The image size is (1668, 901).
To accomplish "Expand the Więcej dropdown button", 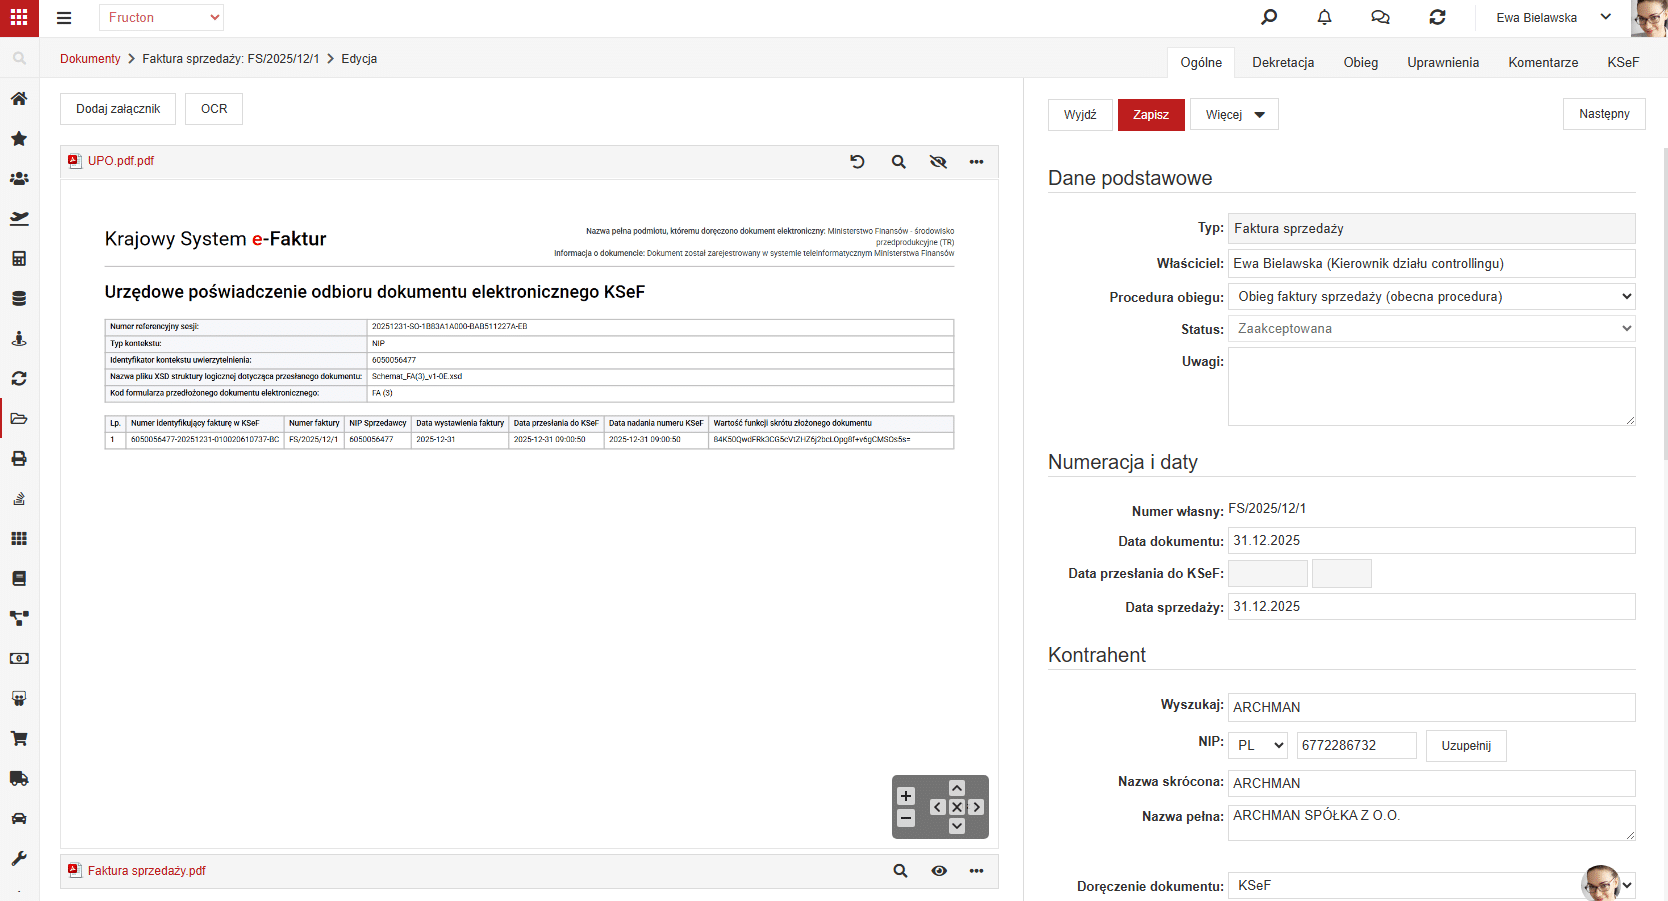I will coord(1234,115).
